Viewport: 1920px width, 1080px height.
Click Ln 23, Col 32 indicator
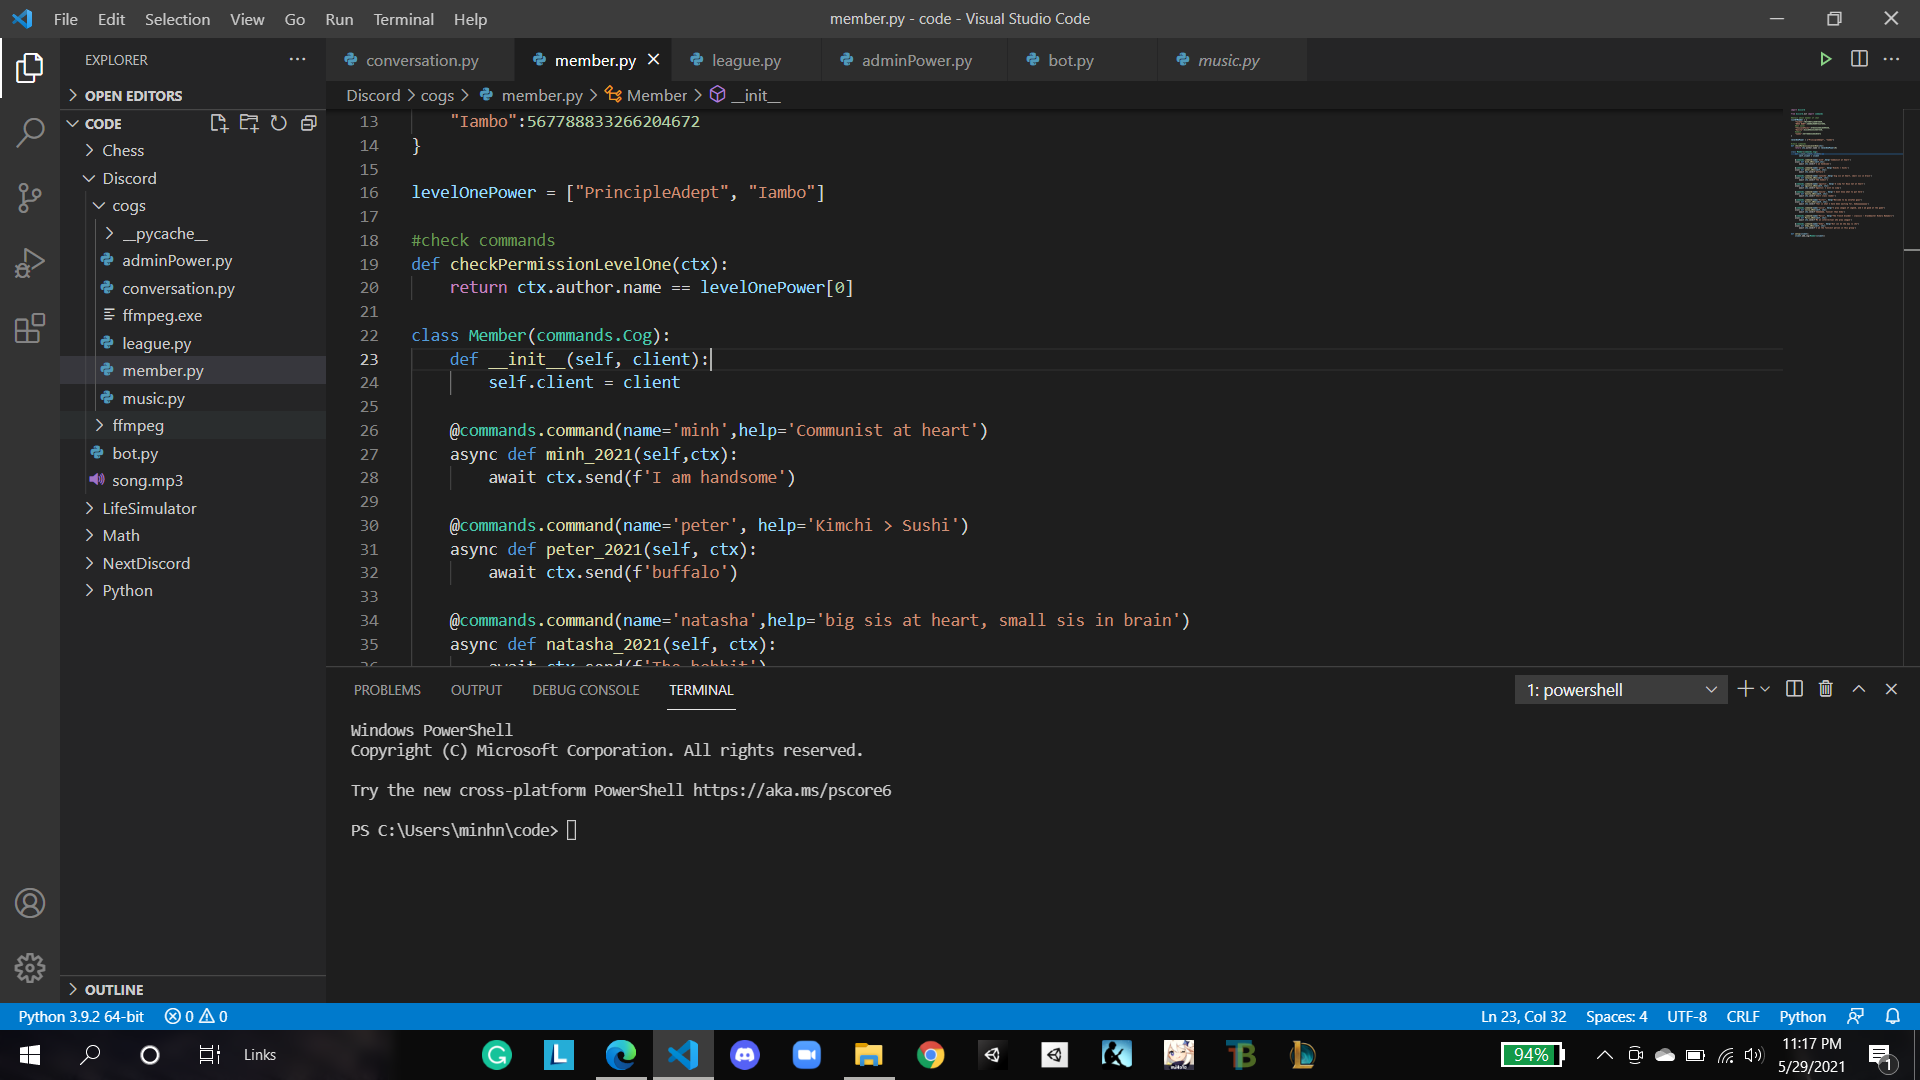coord(1523,1016)
